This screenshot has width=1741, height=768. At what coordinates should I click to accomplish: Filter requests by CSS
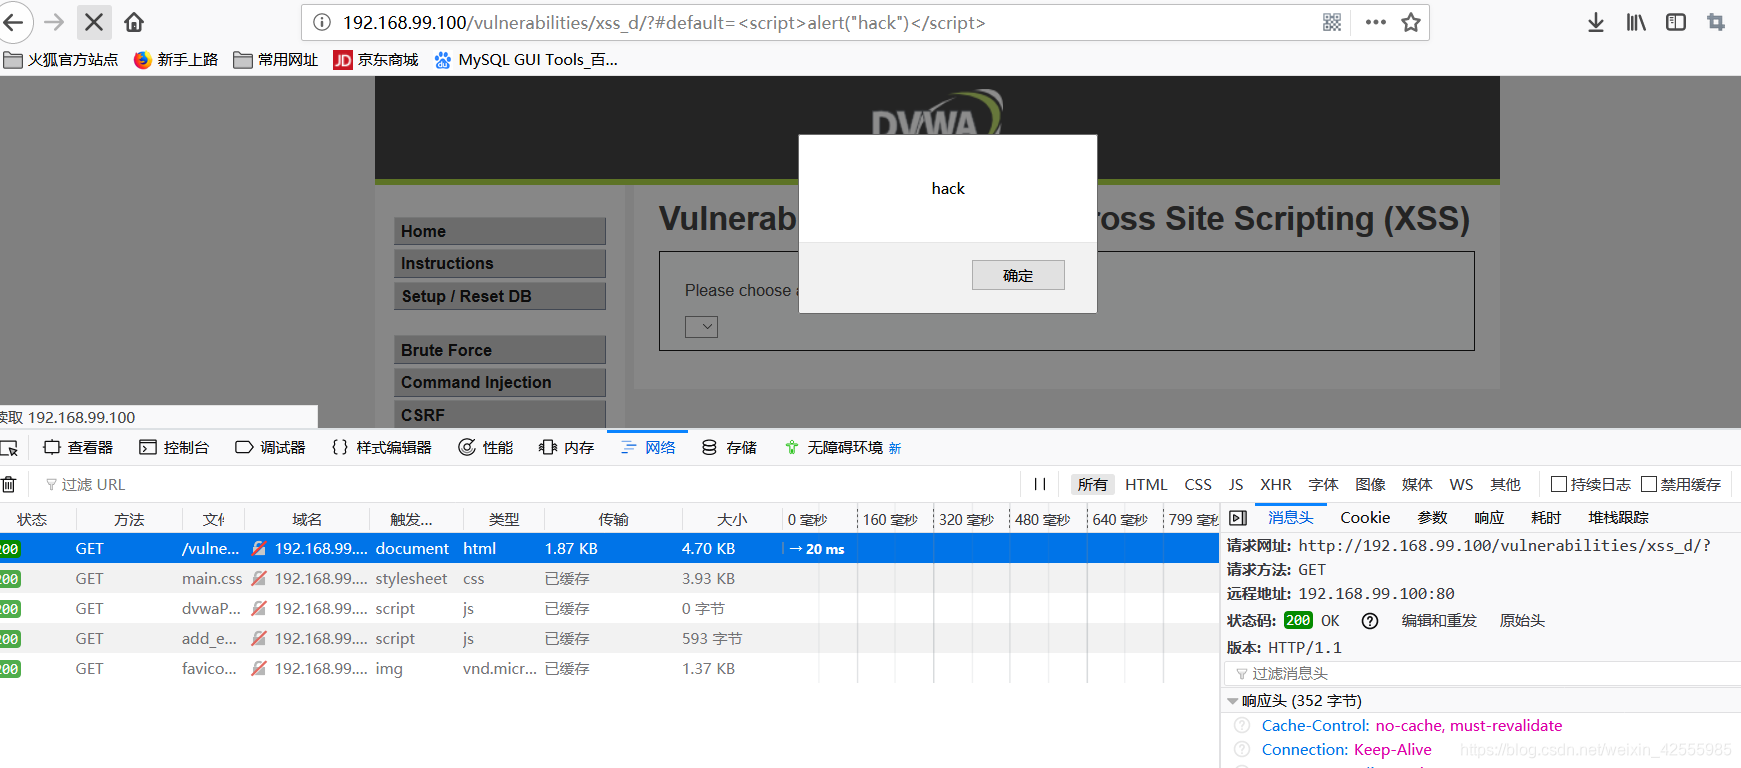click(1198, 484)
